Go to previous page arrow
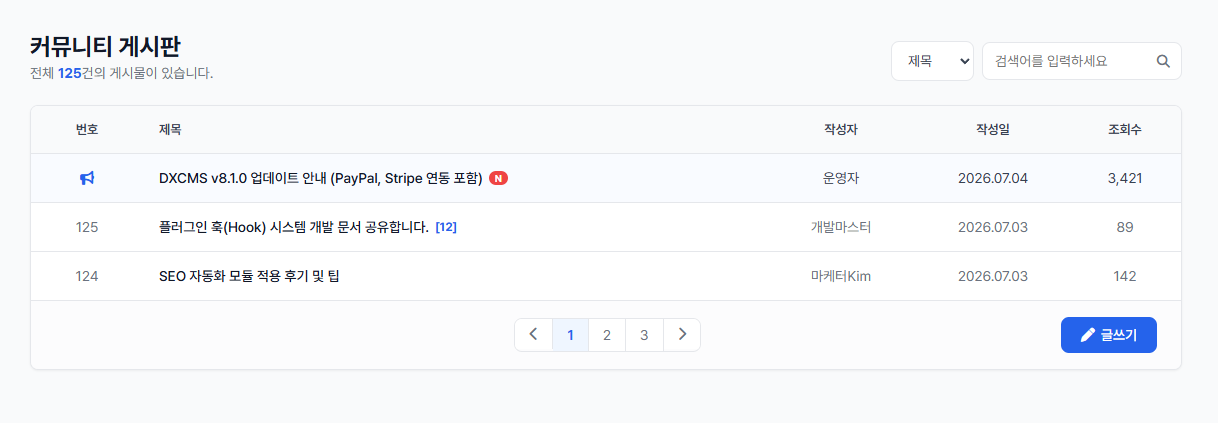 (x=533, y=335)
